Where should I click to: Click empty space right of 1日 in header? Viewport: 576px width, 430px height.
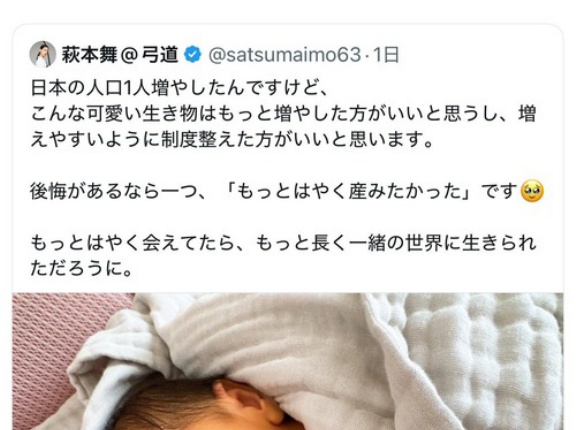pyautogui.click(x=478, y=55)
